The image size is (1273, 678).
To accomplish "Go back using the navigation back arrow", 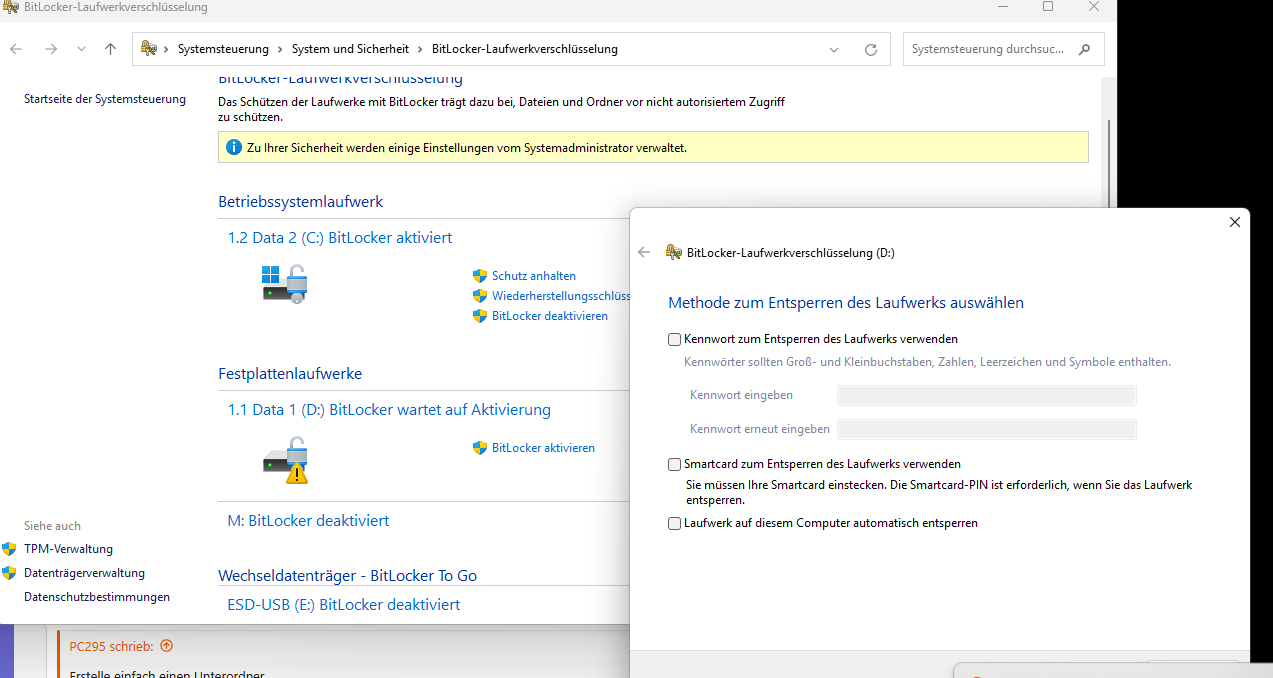I will click(x=17, y=49).
